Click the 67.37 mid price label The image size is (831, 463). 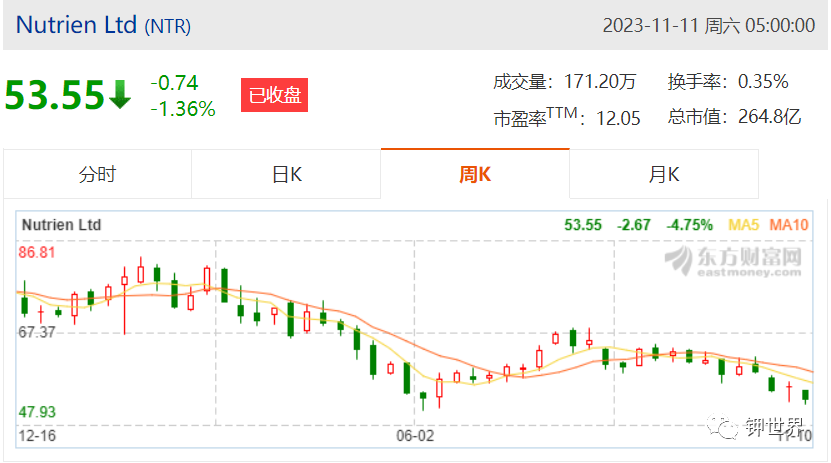click(37, 333)
